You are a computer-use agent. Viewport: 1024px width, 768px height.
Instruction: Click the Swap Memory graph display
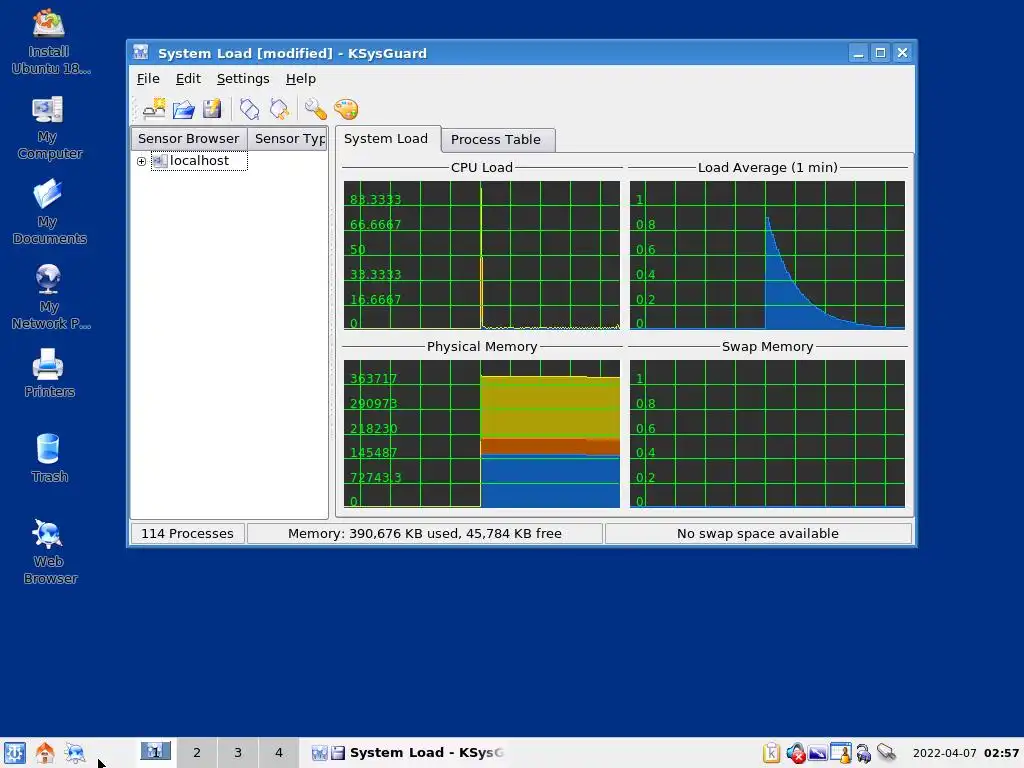[x=767, y=434]
